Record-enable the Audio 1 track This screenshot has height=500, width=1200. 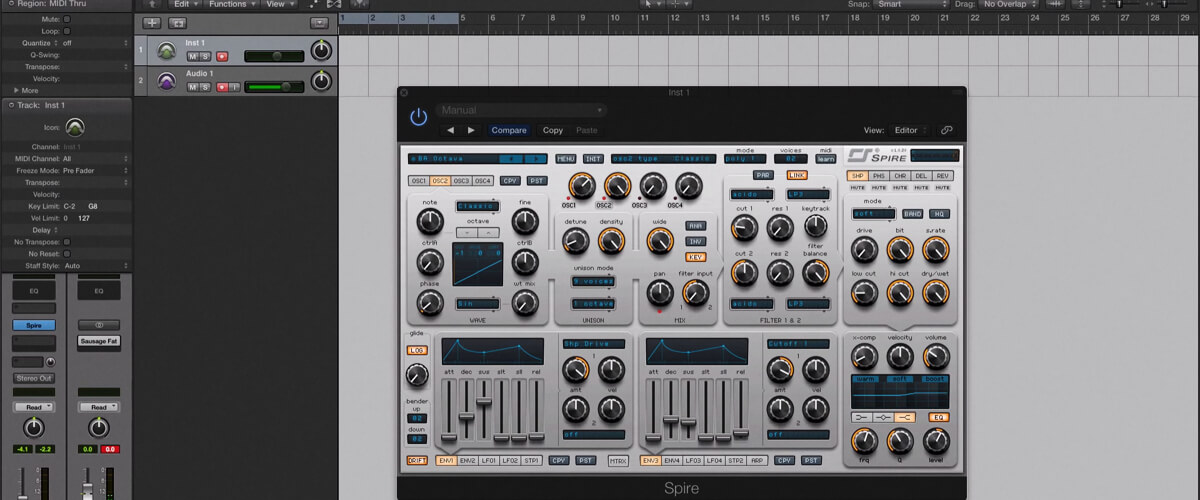222,87
